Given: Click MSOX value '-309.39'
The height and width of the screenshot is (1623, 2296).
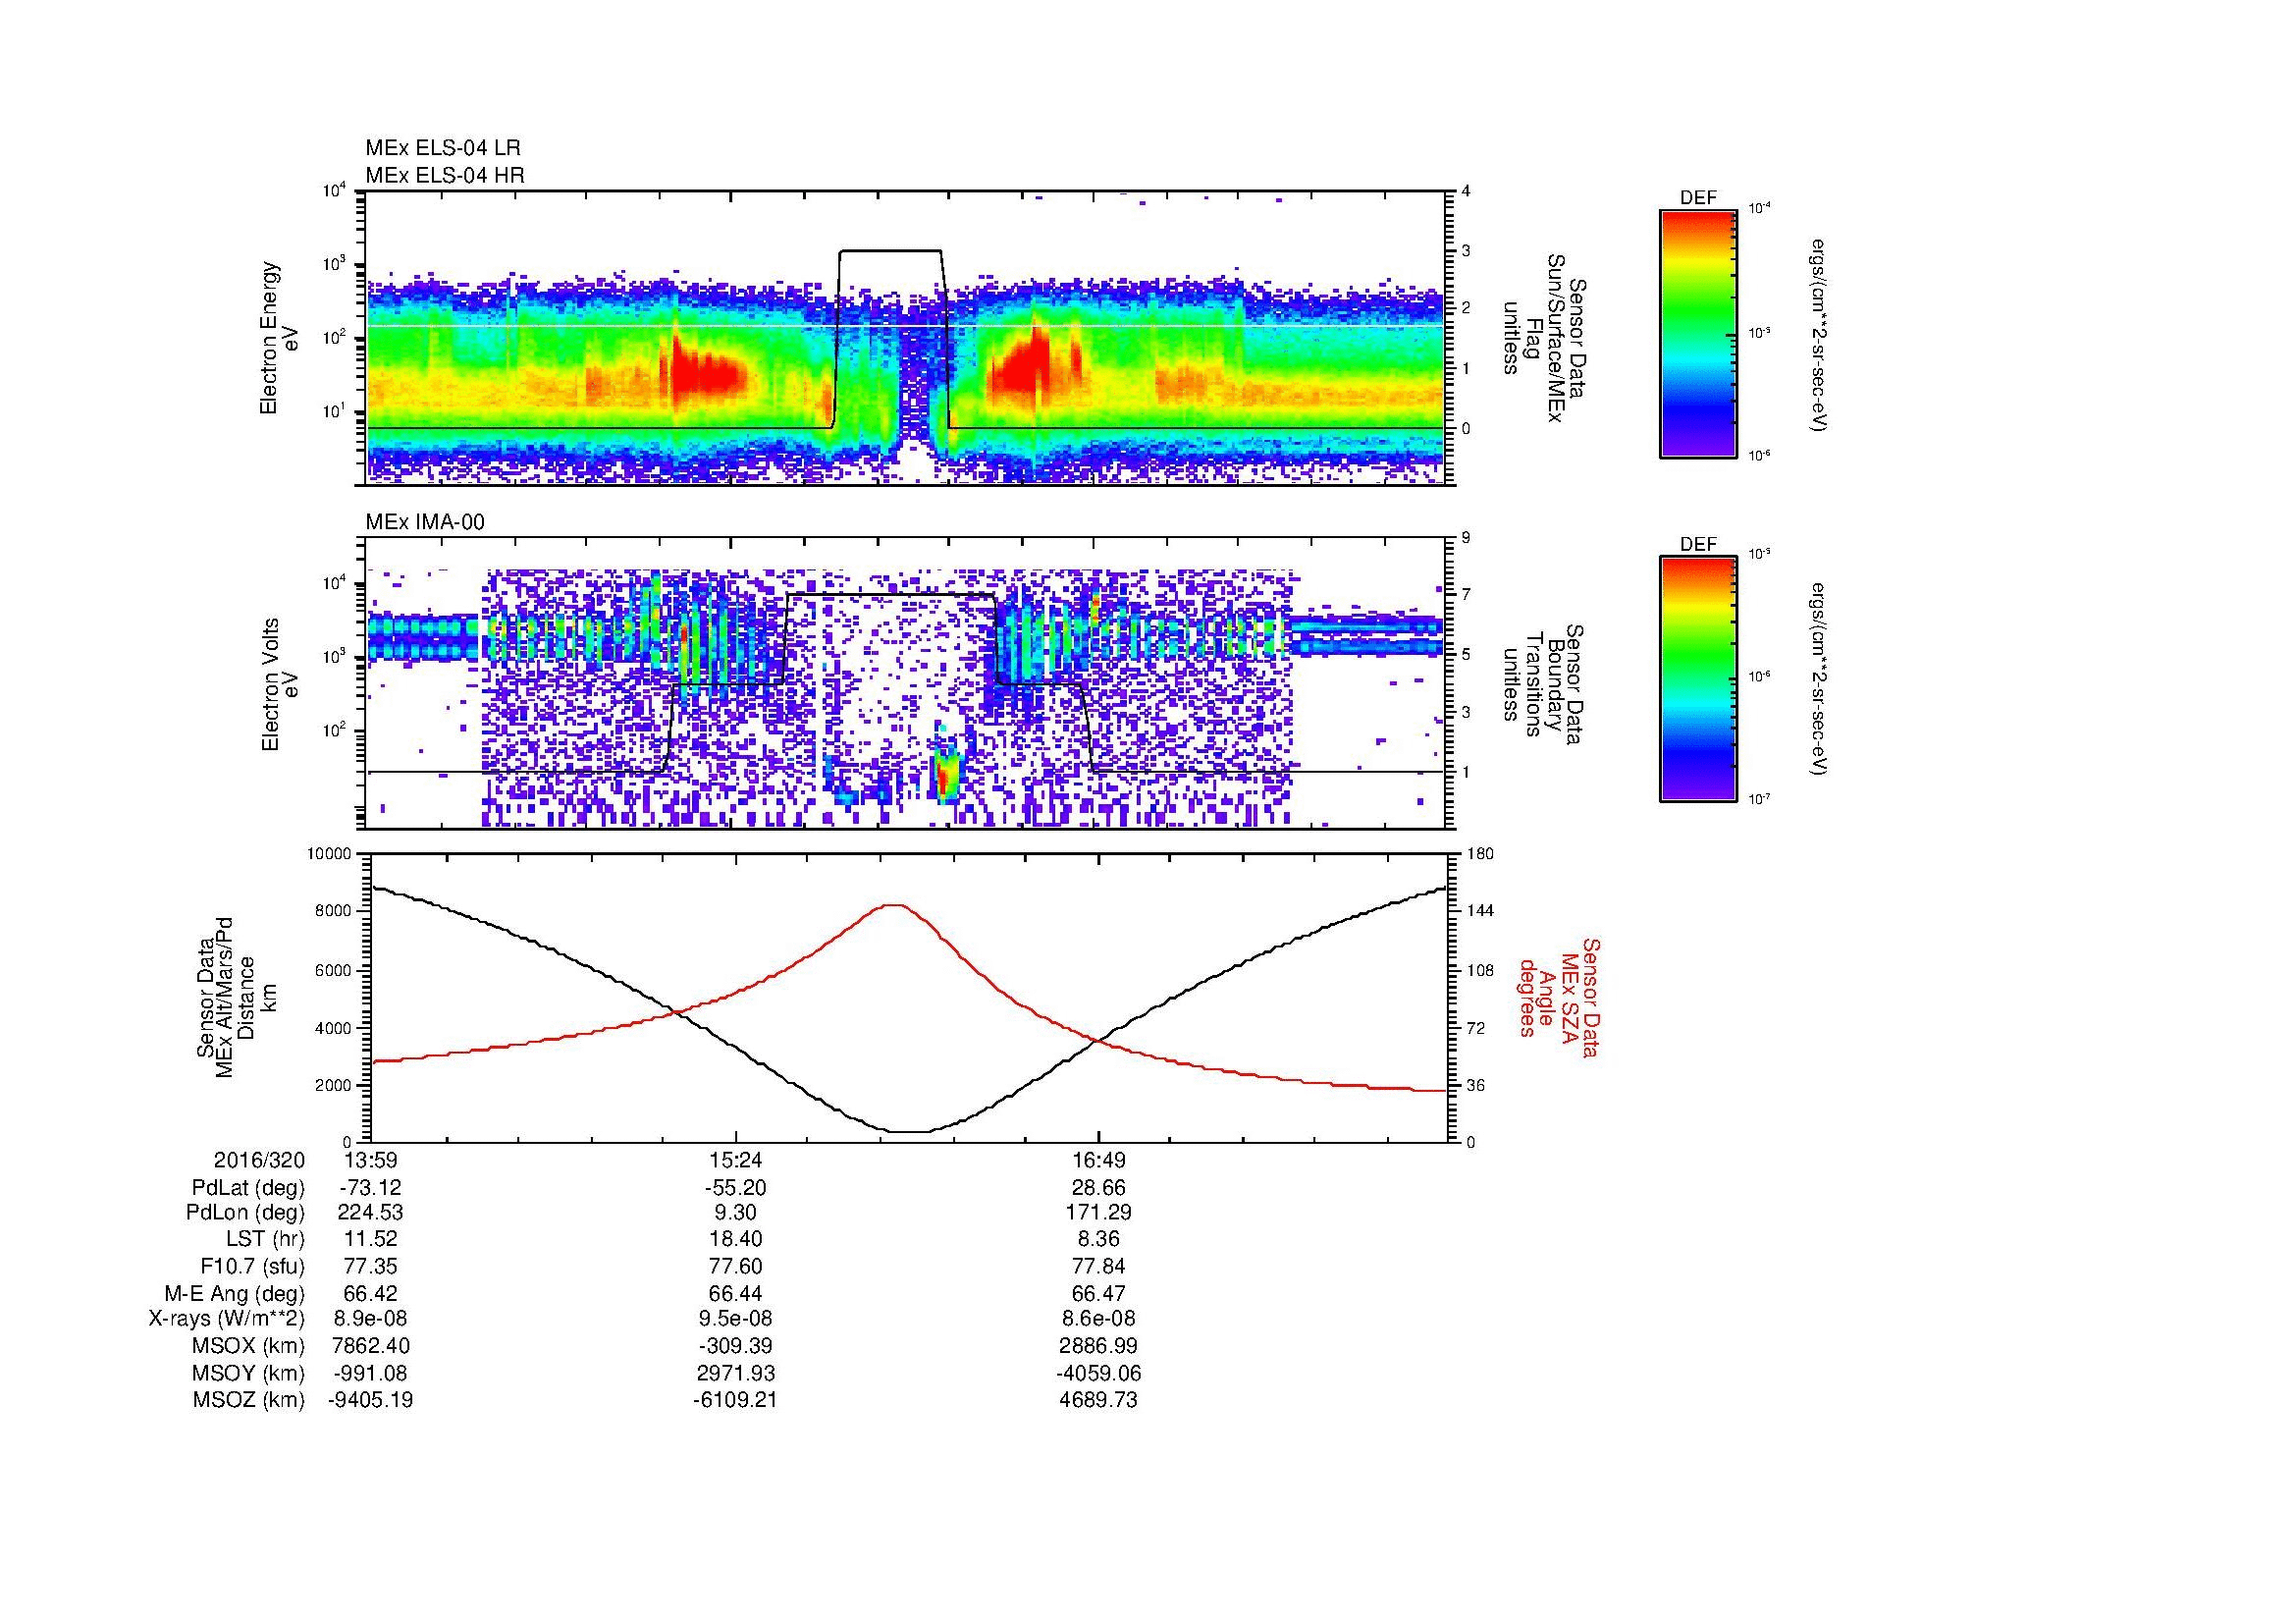Looking at the screenshot, I should [x=735, y=1346].
